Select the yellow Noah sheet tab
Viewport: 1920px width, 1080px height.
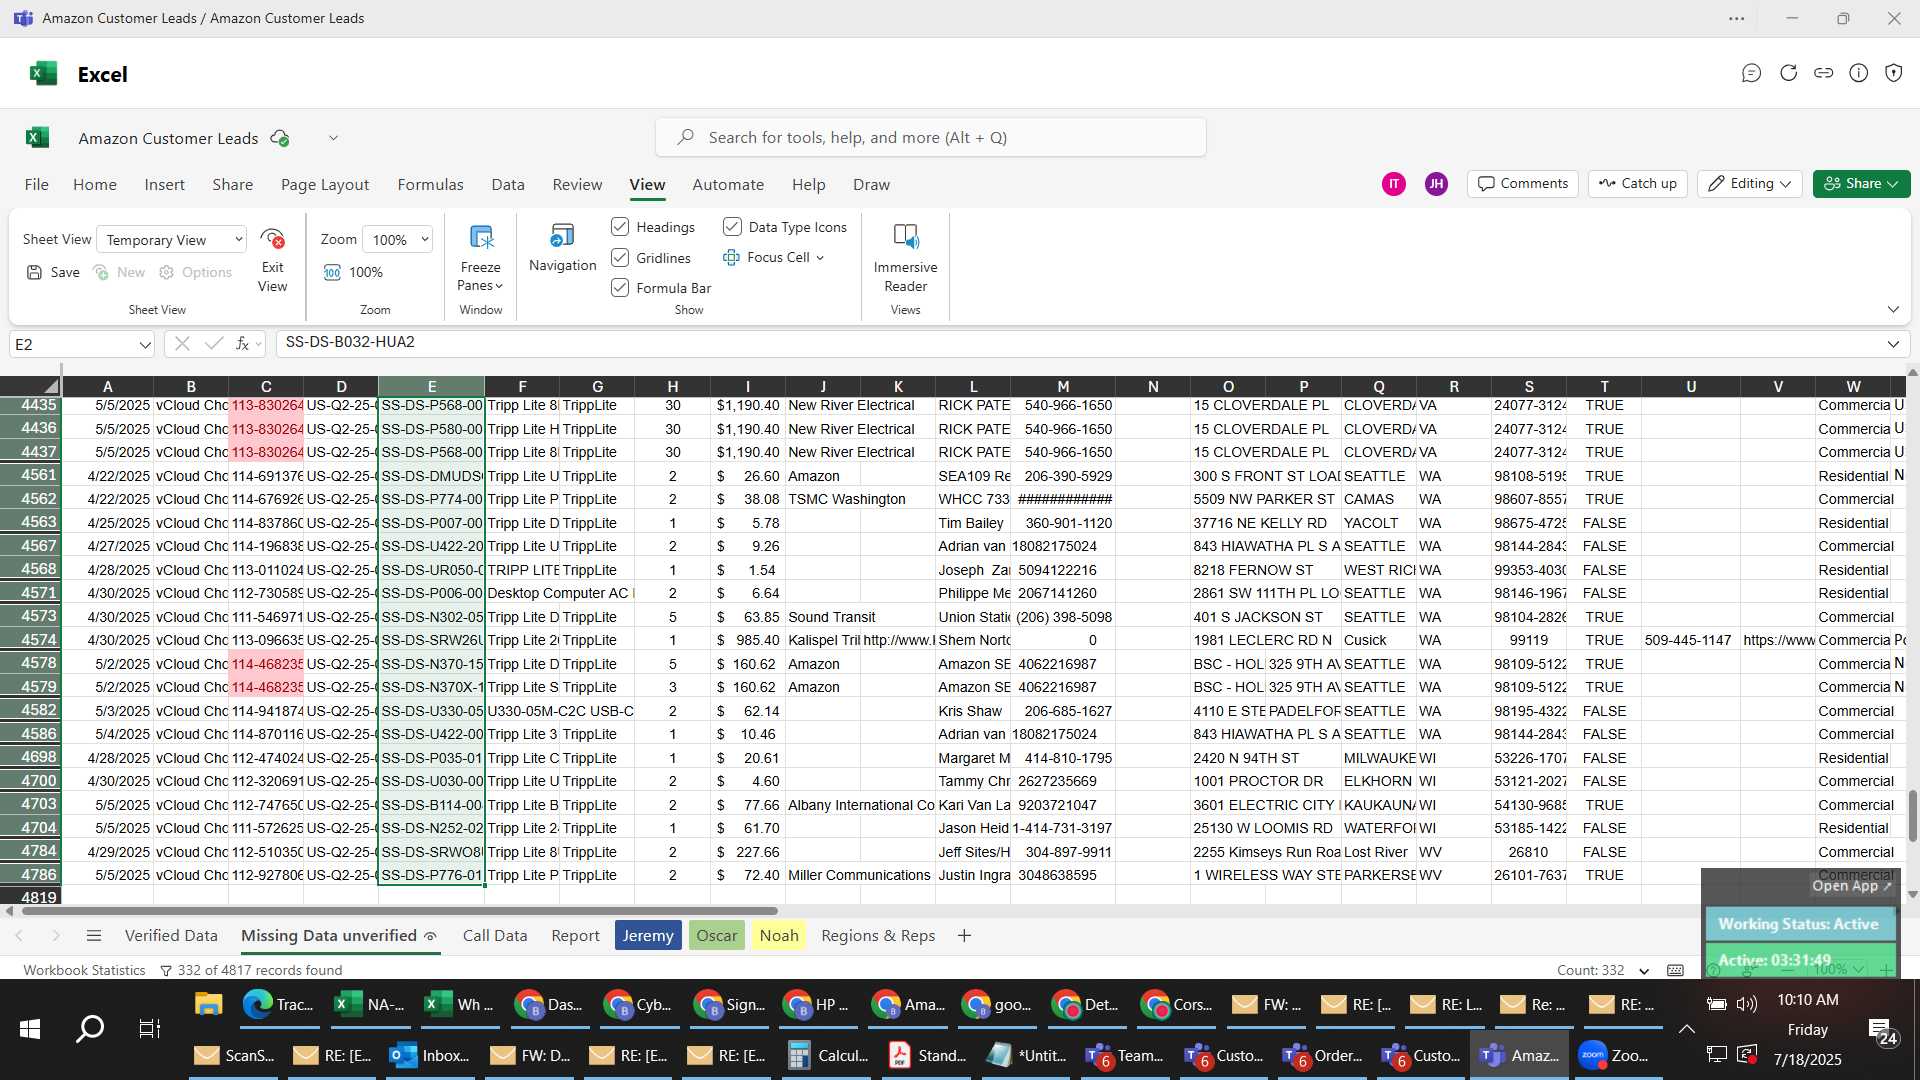(x=779, y=936)
